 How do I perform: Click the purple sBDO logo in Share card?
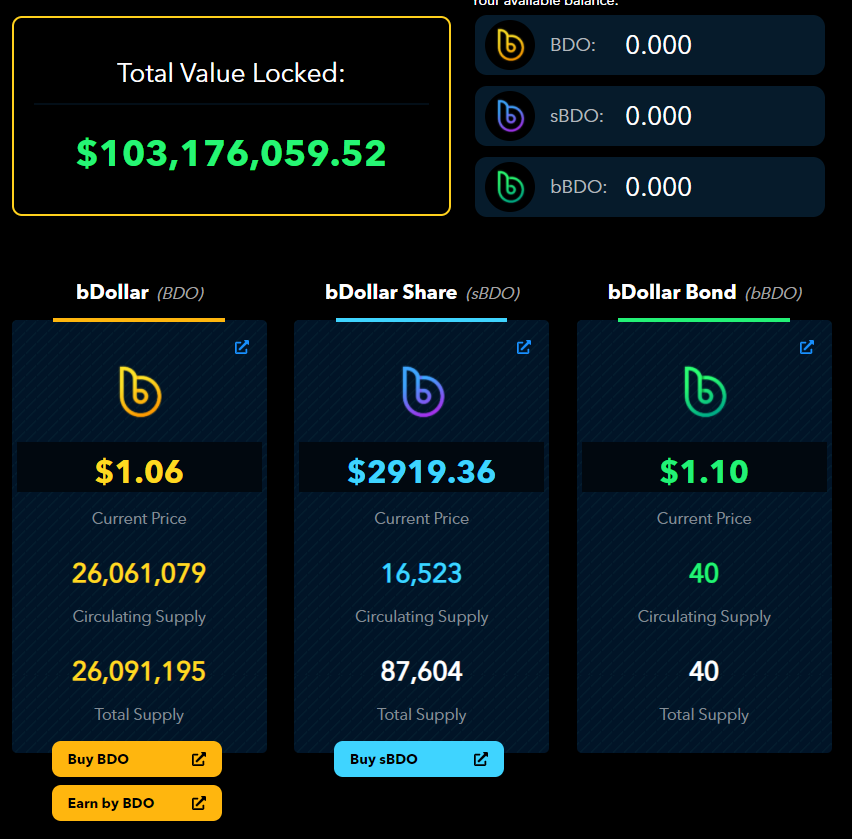[x=423, y=392]
